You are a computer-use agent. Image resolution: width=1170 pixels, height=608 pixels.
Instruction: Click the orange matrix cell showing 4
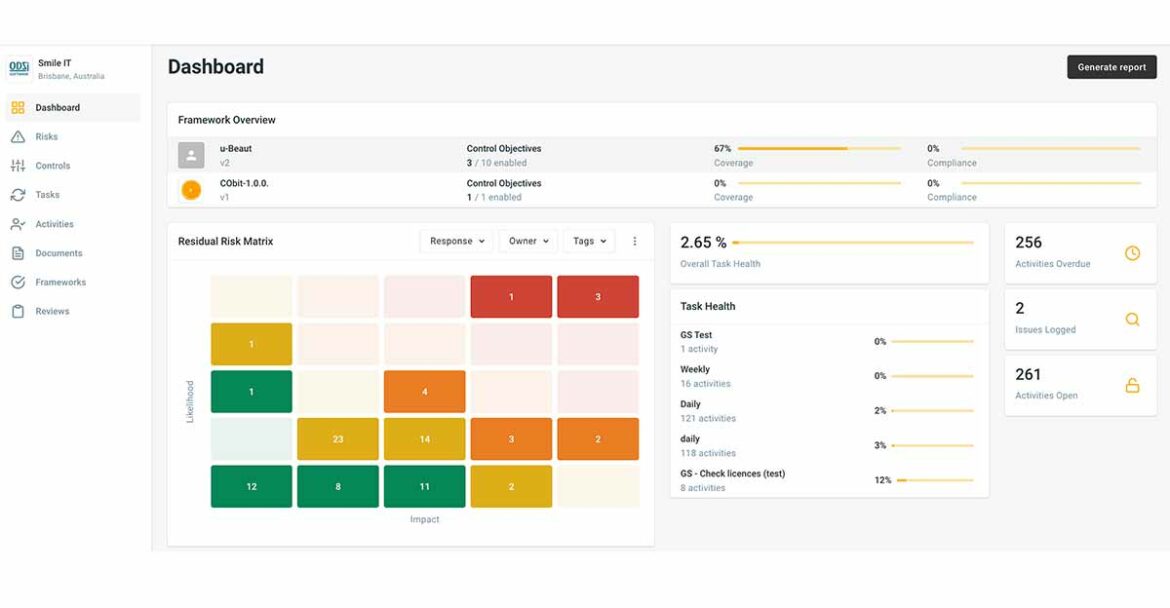click(x=425, y=392)
